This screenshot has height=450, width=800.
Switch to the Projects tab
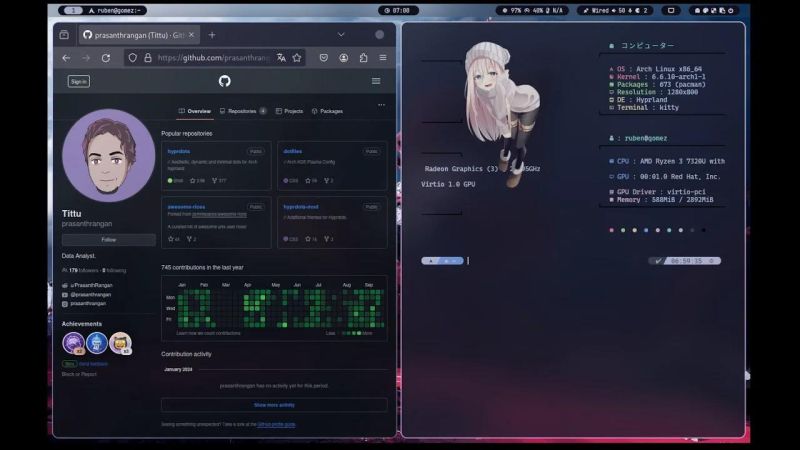(x=289, y=111)
